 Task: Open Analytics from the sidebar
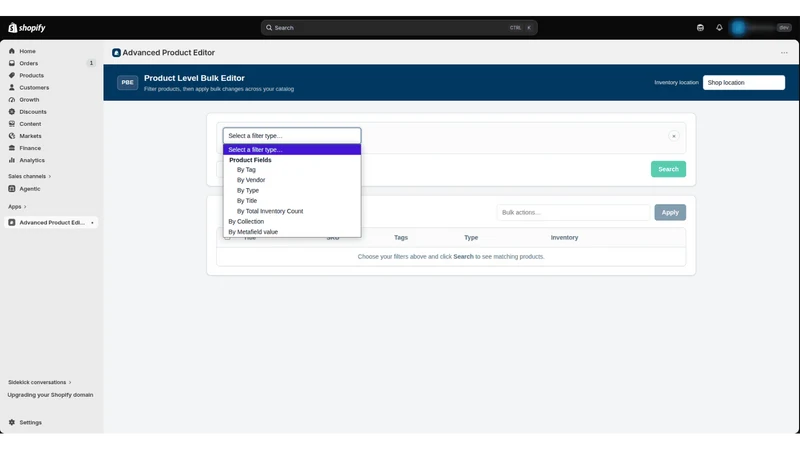click(x=32, y=160)
